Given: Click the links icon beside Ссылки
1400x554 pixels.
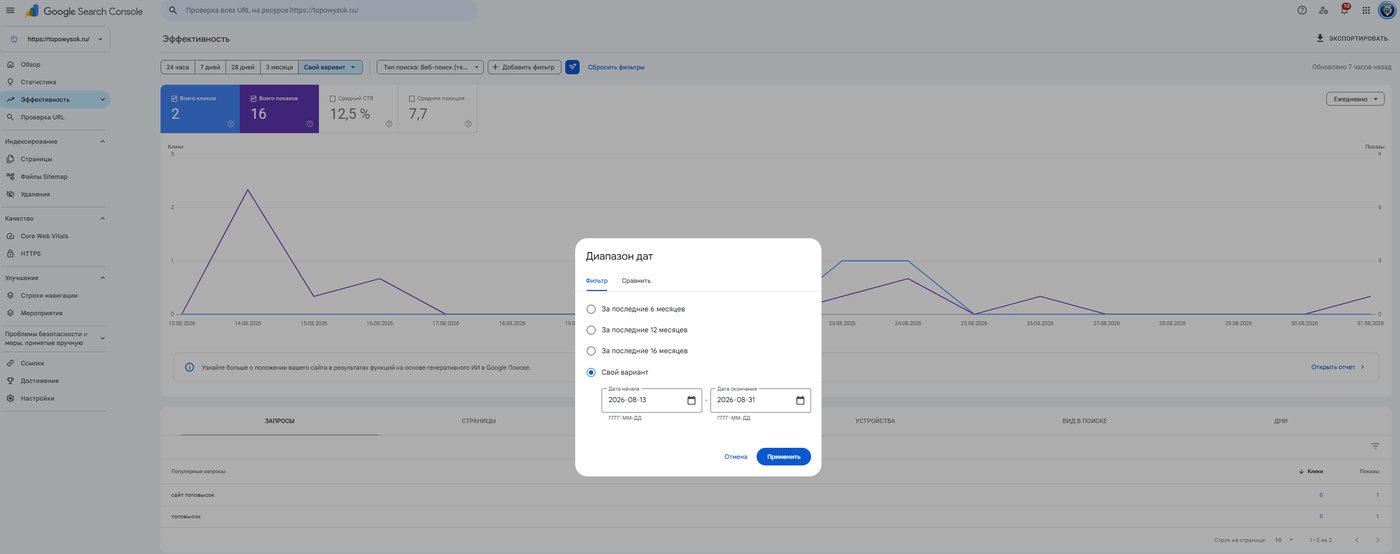Looking at the screenshot, I should pos(10,363).
